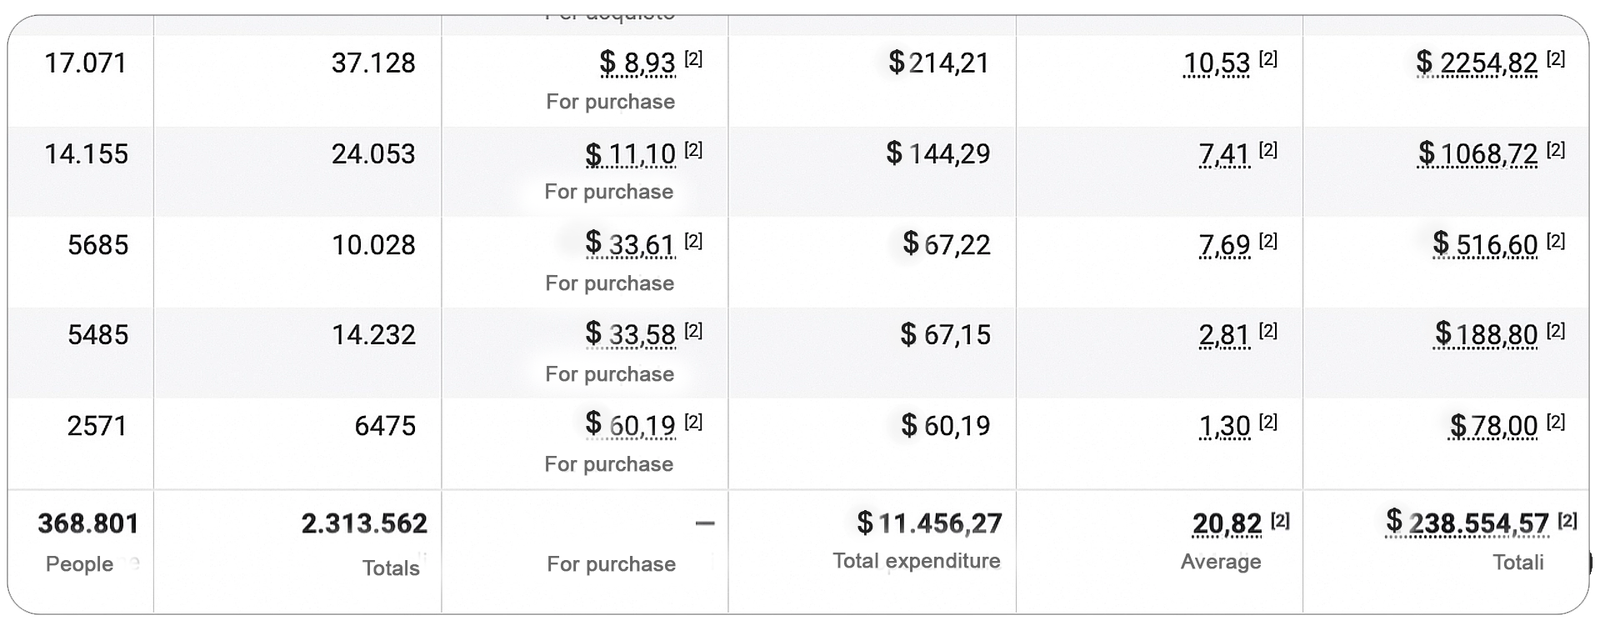Click the underlined $ 1068,72 value

click(x=1477, y=155)
